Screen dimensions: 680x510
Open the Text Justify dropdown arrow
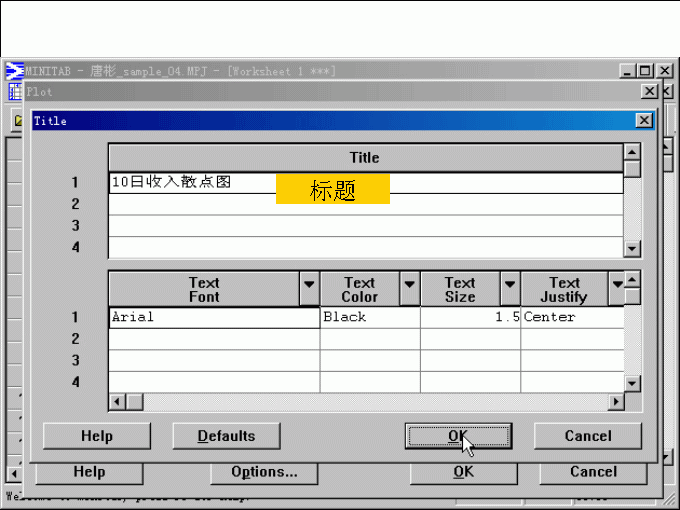[617, 286]
